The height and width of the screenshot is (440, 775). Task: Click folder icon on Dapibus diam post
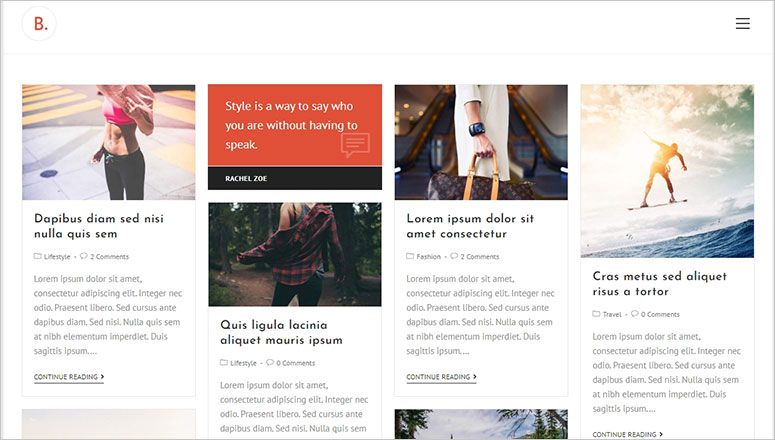click(37, 256)
